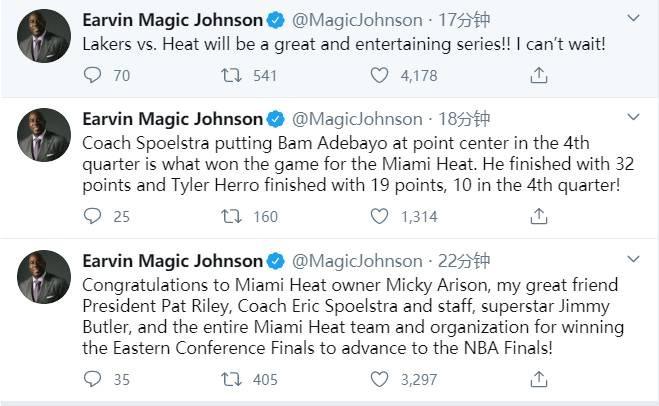Like the Congratulations Miami Heat tweet
Image resolution: width=659 pixels, height=406 pixels.
(379, 379)
